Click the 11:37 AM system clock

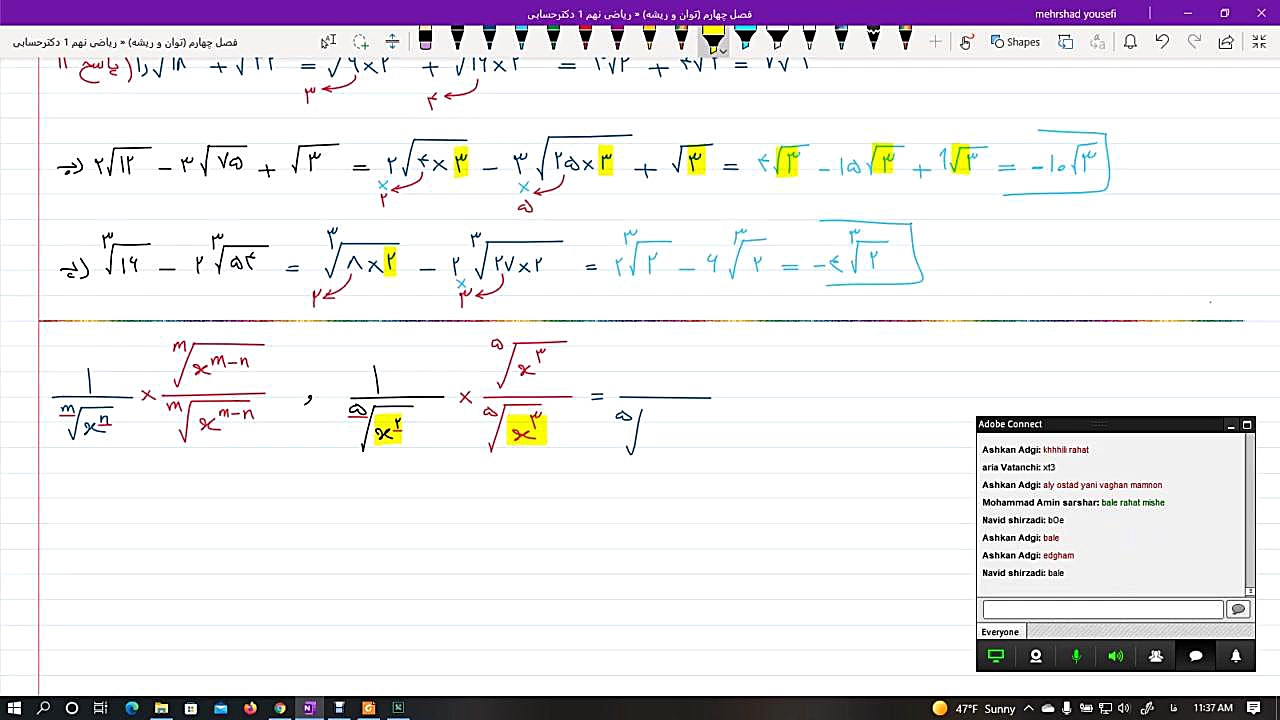pyautogui.click(x=1213, y=708)
